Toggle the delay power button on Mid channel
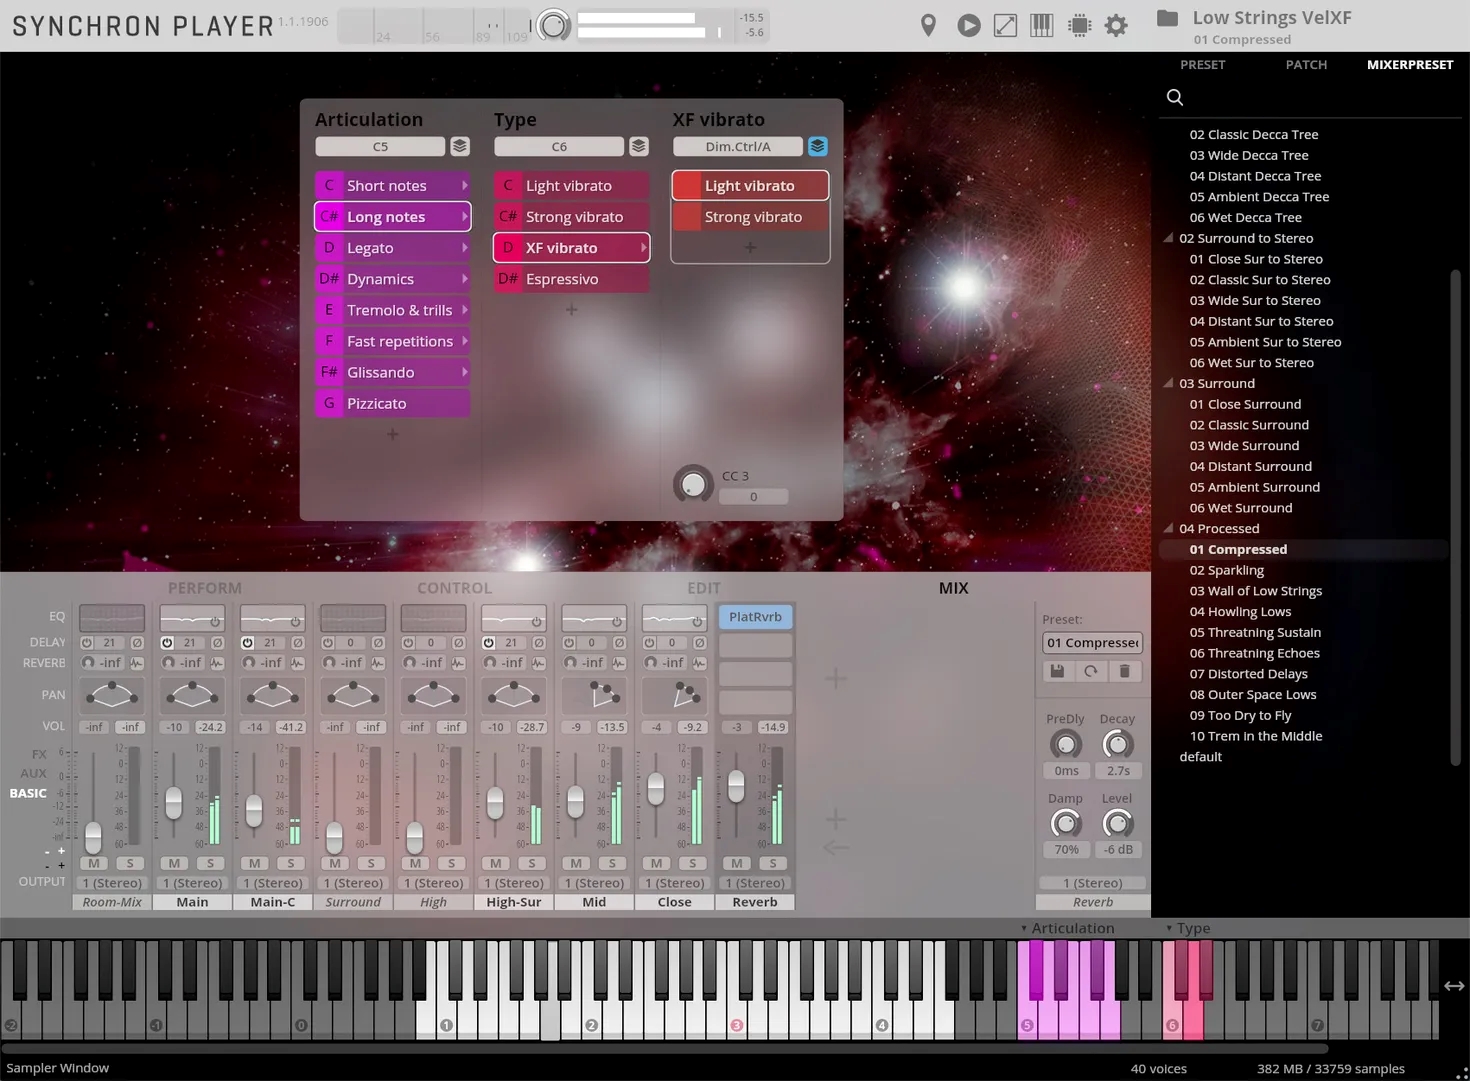 pyautogui.click(x=569, y=643)
